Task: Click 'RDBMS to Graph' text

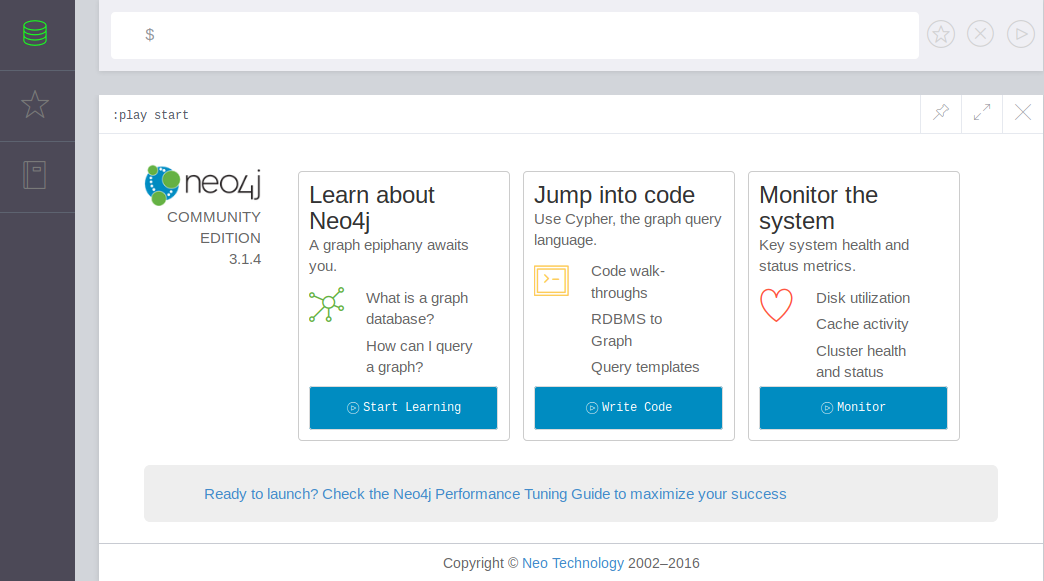Action: (x=627, y=329)
